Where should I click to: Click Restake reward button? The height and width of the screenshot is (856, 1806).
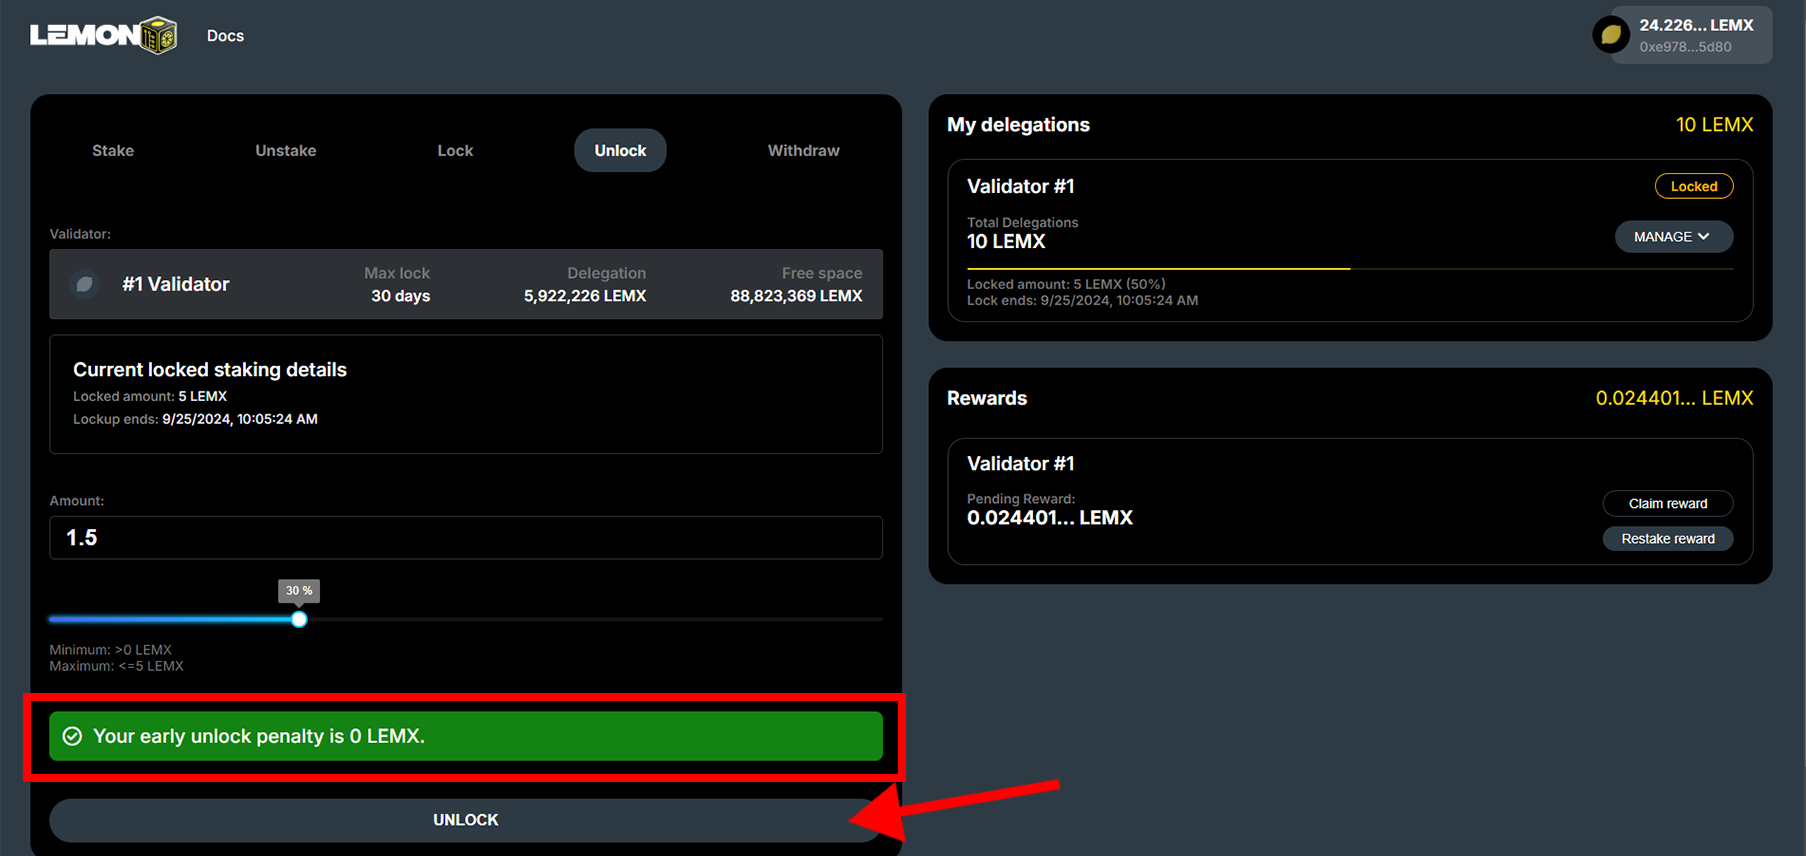click(x=1667, y=539)
